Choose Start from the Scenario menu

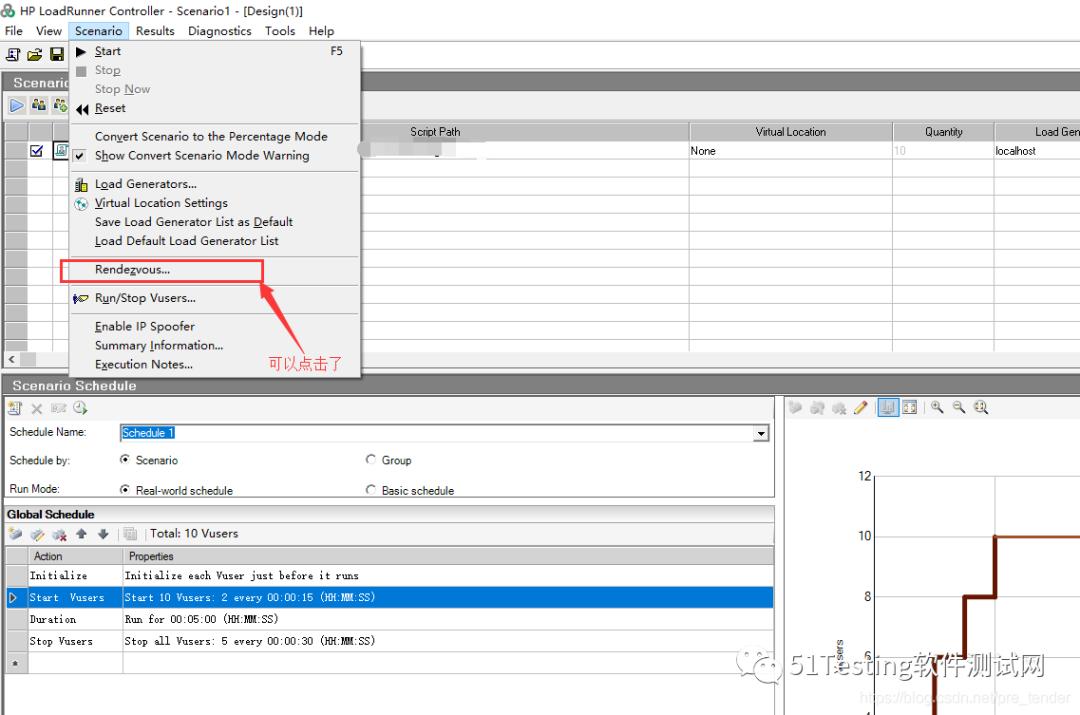click(215, 51)
